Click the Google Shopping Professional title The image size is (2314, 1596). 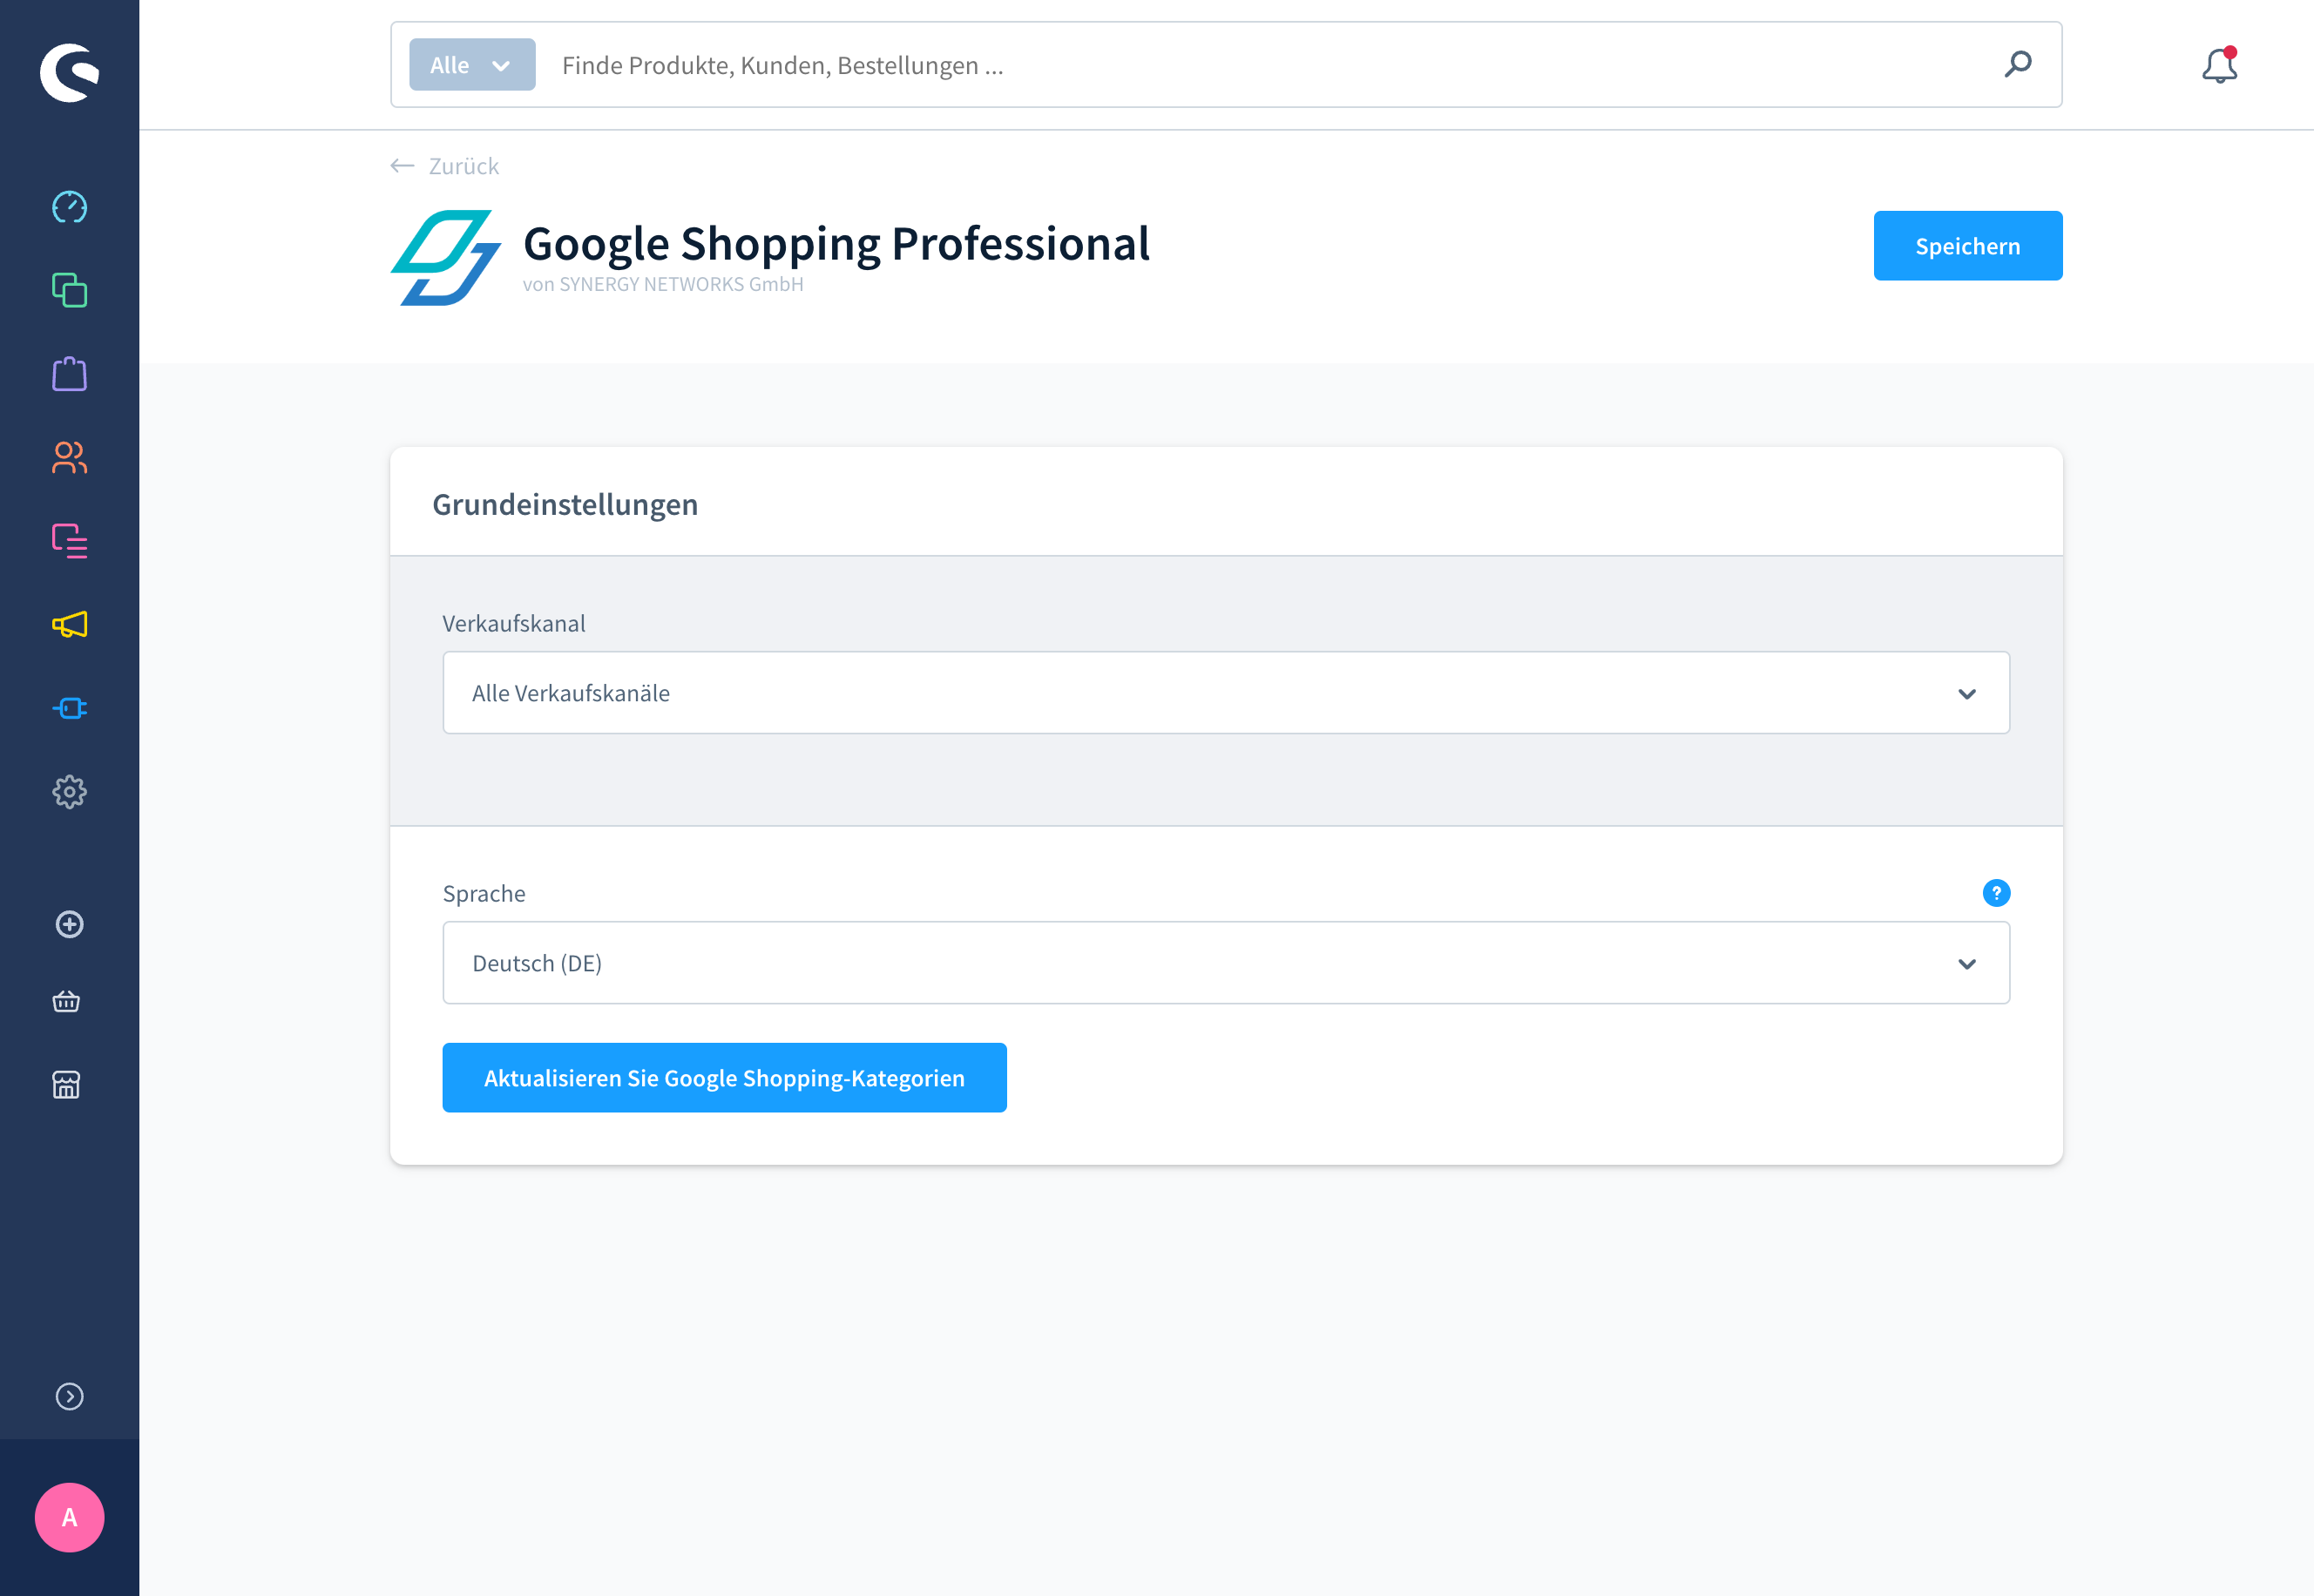tap(836, 243)
